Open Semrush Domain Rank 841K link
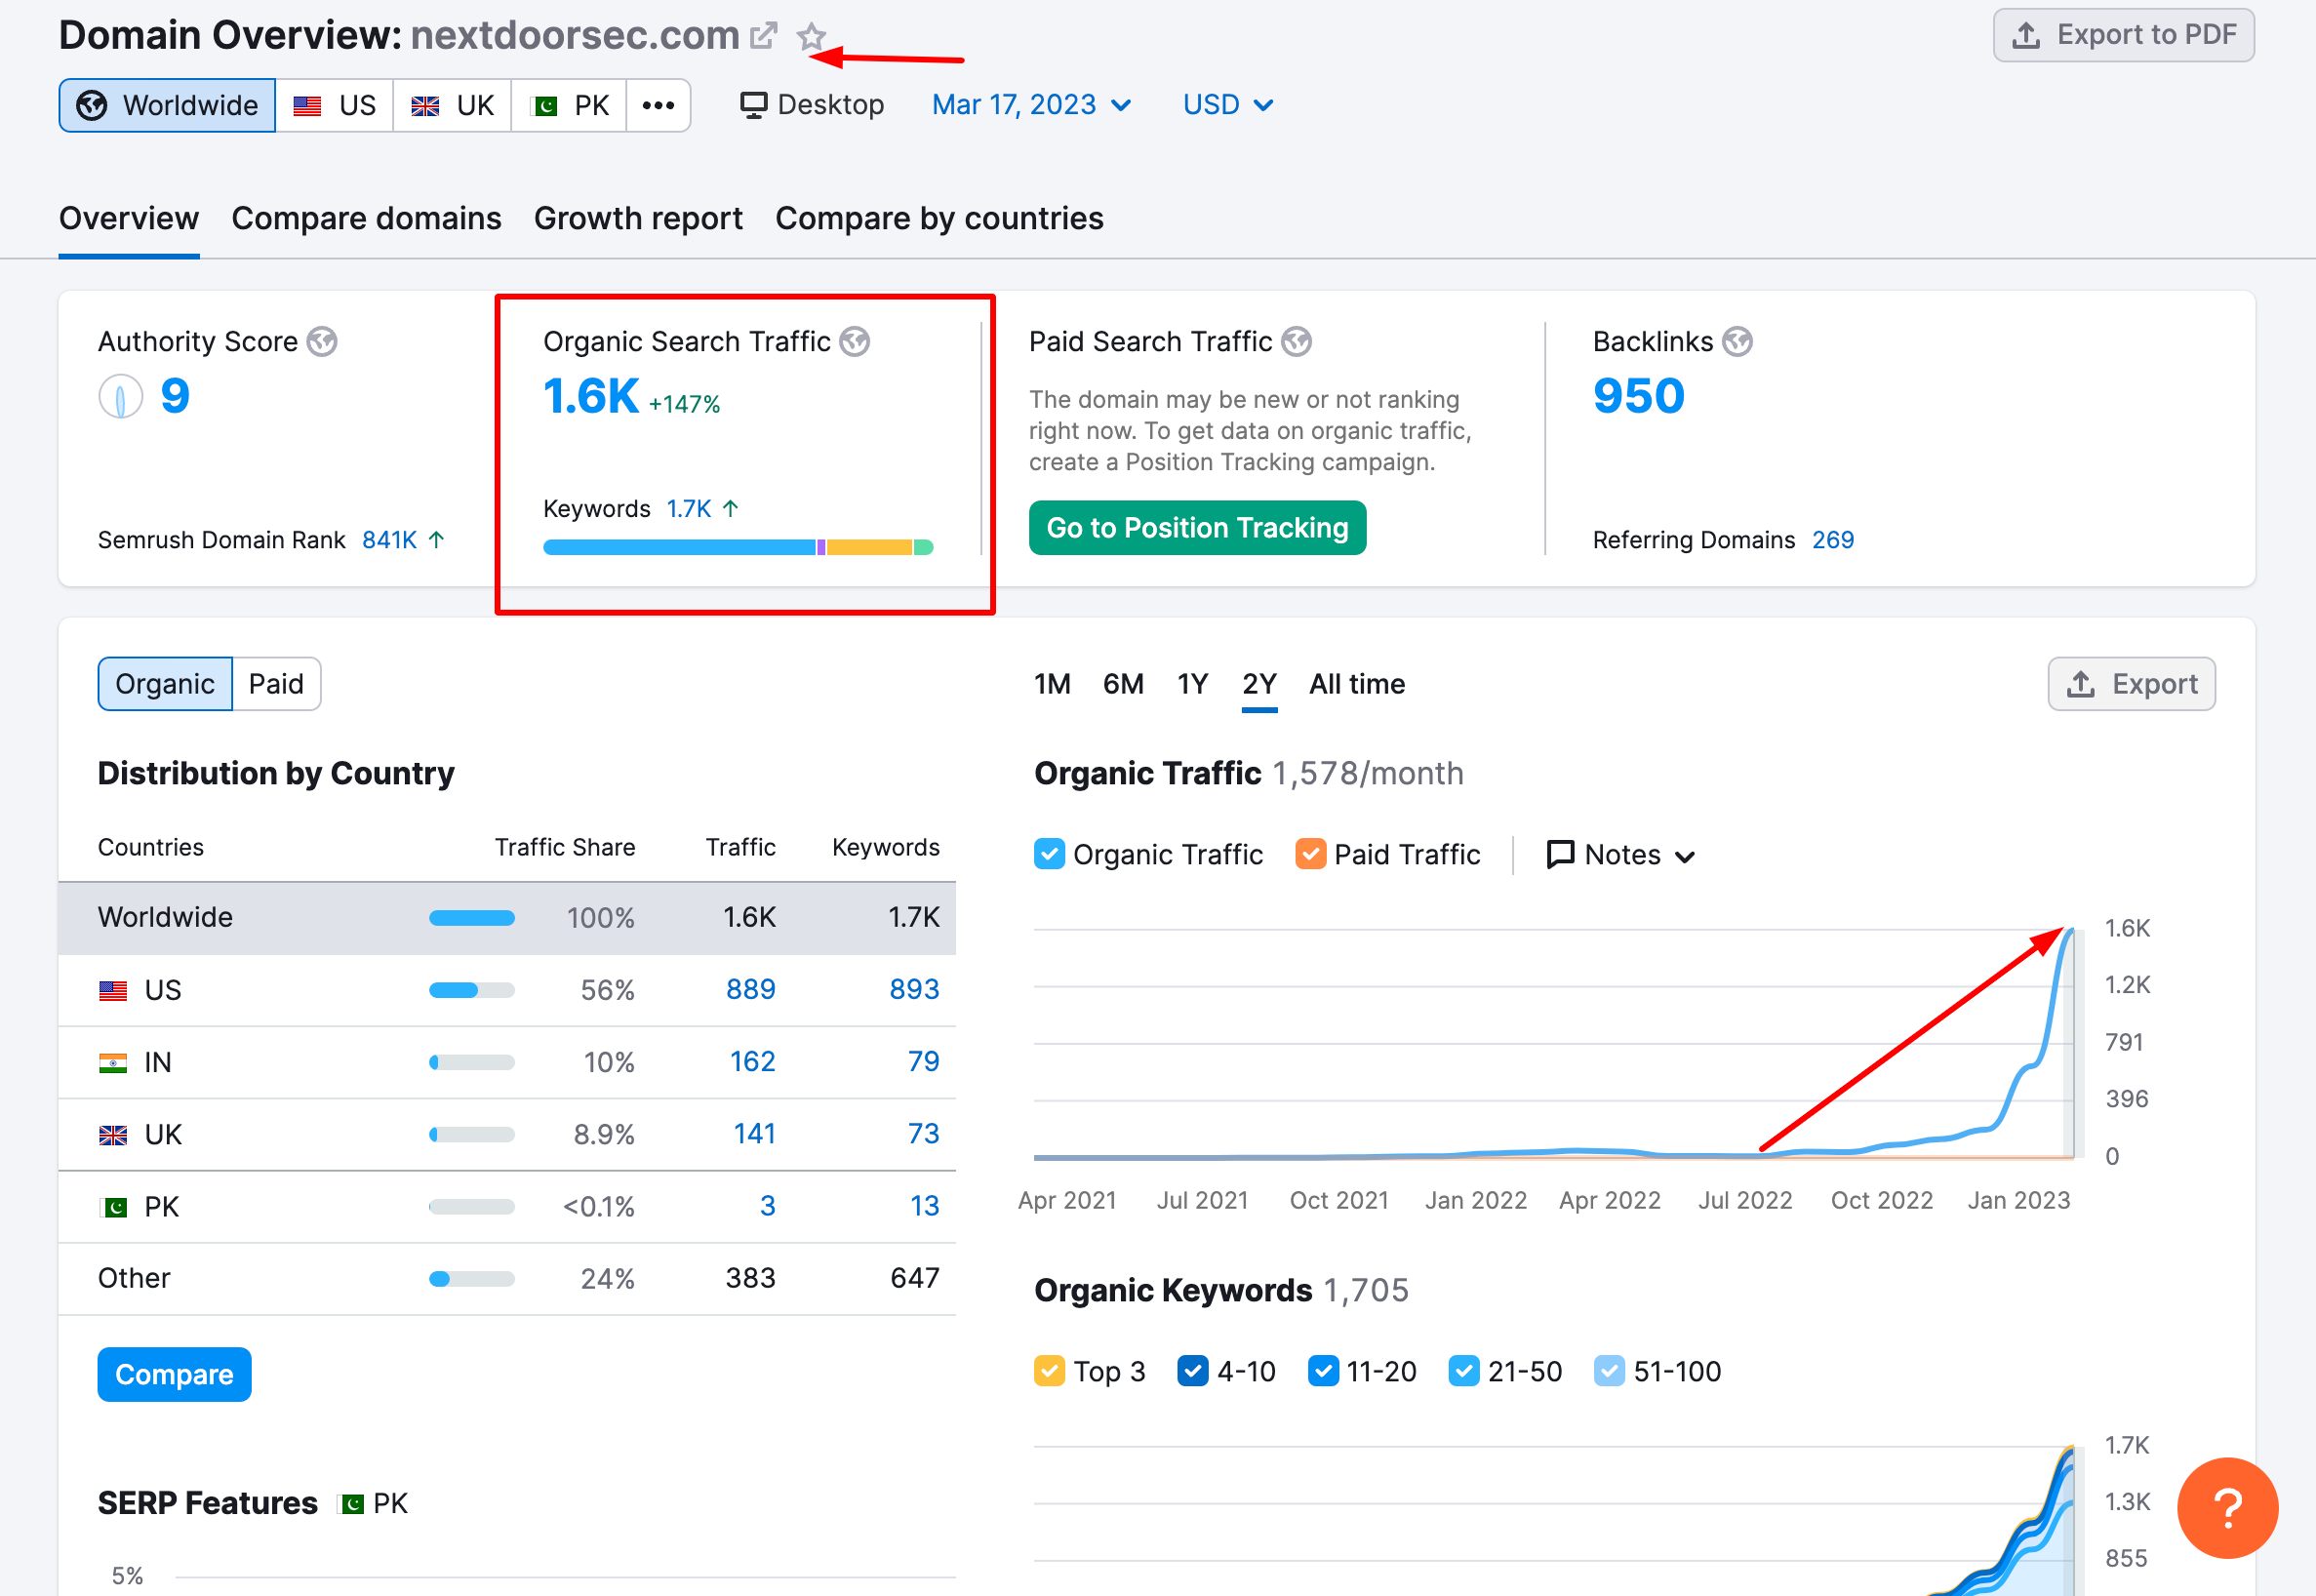The height and width of the screenshot is (1596, 2316). tap(390, 540)
